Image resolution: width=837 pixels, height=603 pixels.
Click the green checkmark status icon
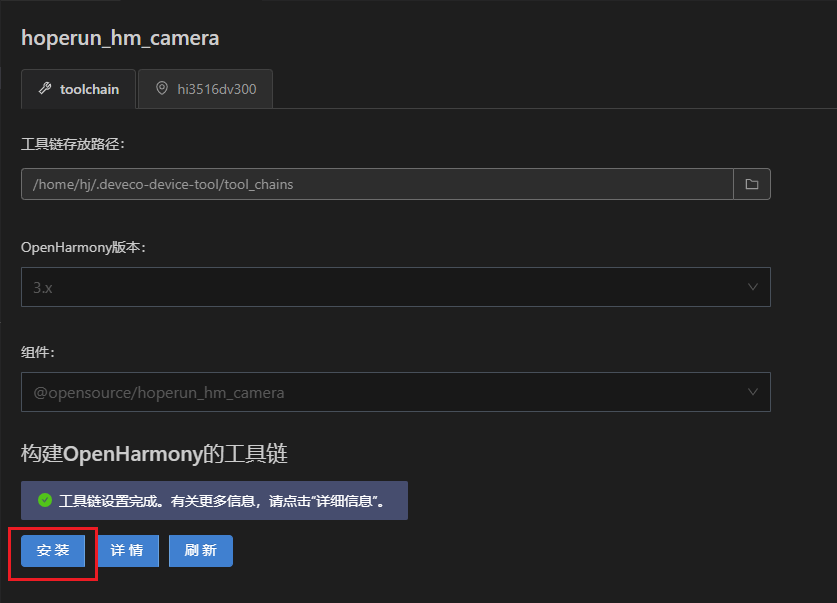point(45,500)
